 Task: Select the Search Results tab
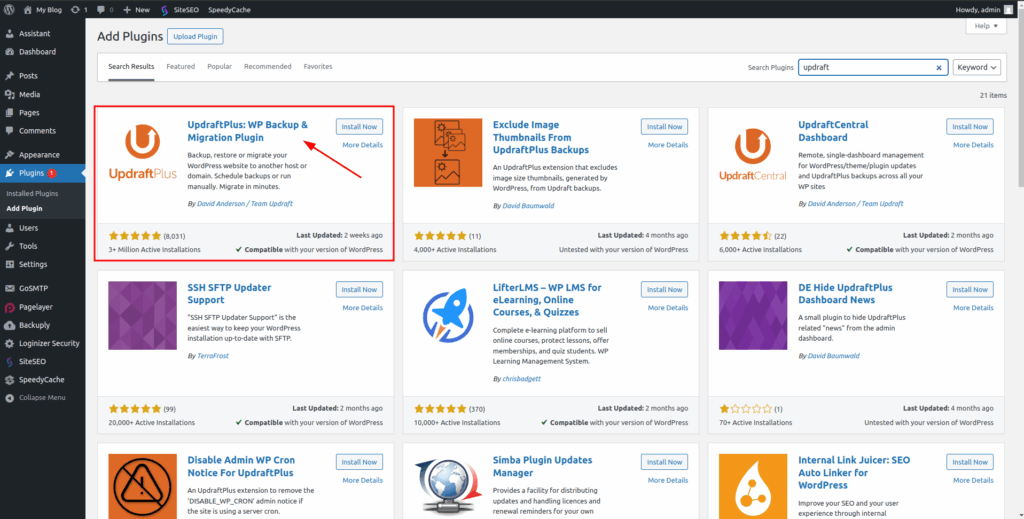coord(131,67)
